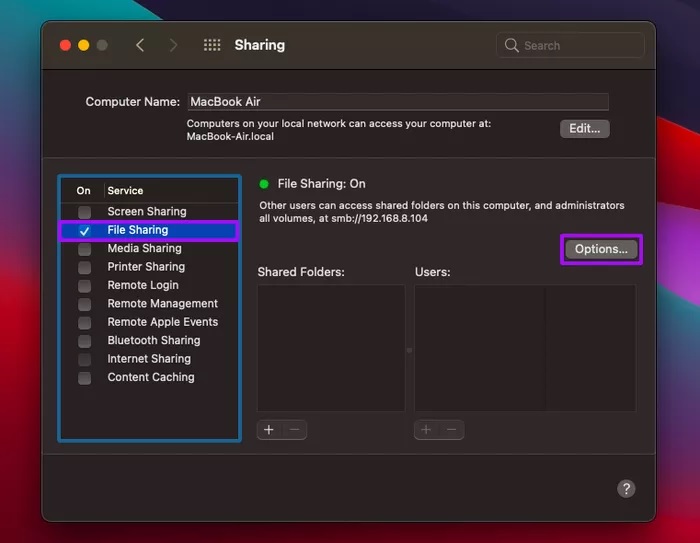Image resolution: width=700 pixels, height=543 pixels.
Task: Show all preferences grid icon
Action: 212,45
